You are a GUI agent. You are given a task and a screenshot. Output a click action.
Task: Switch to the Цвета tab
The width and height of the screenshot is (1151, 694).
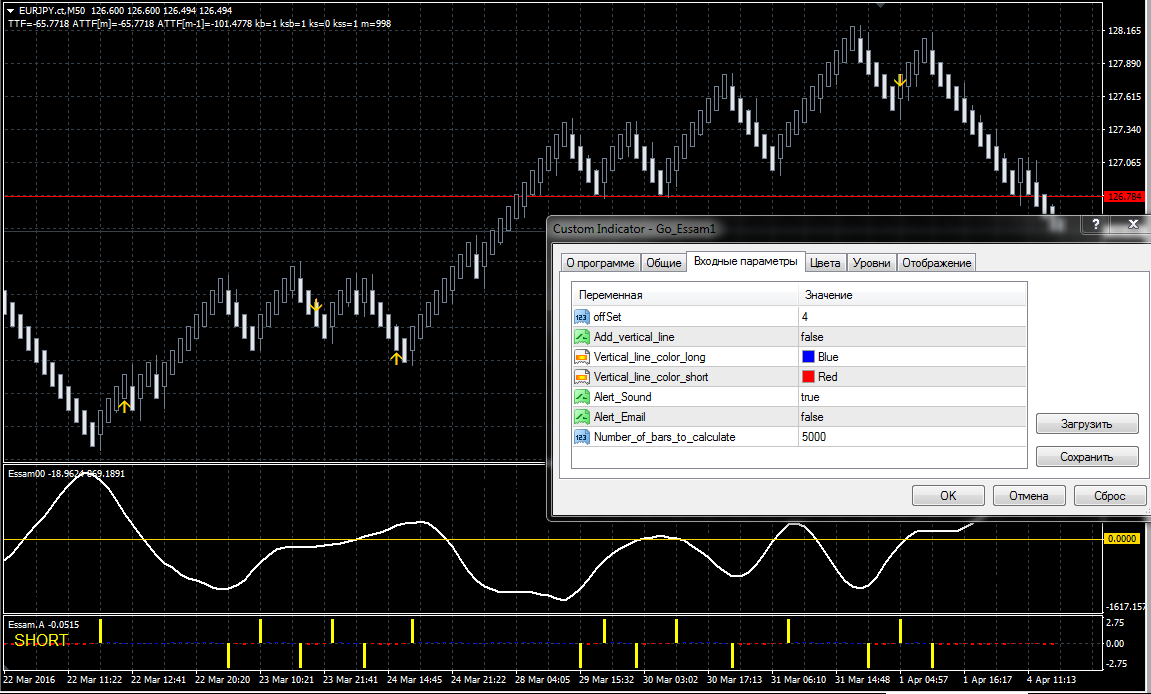click(x=825, y=263)
